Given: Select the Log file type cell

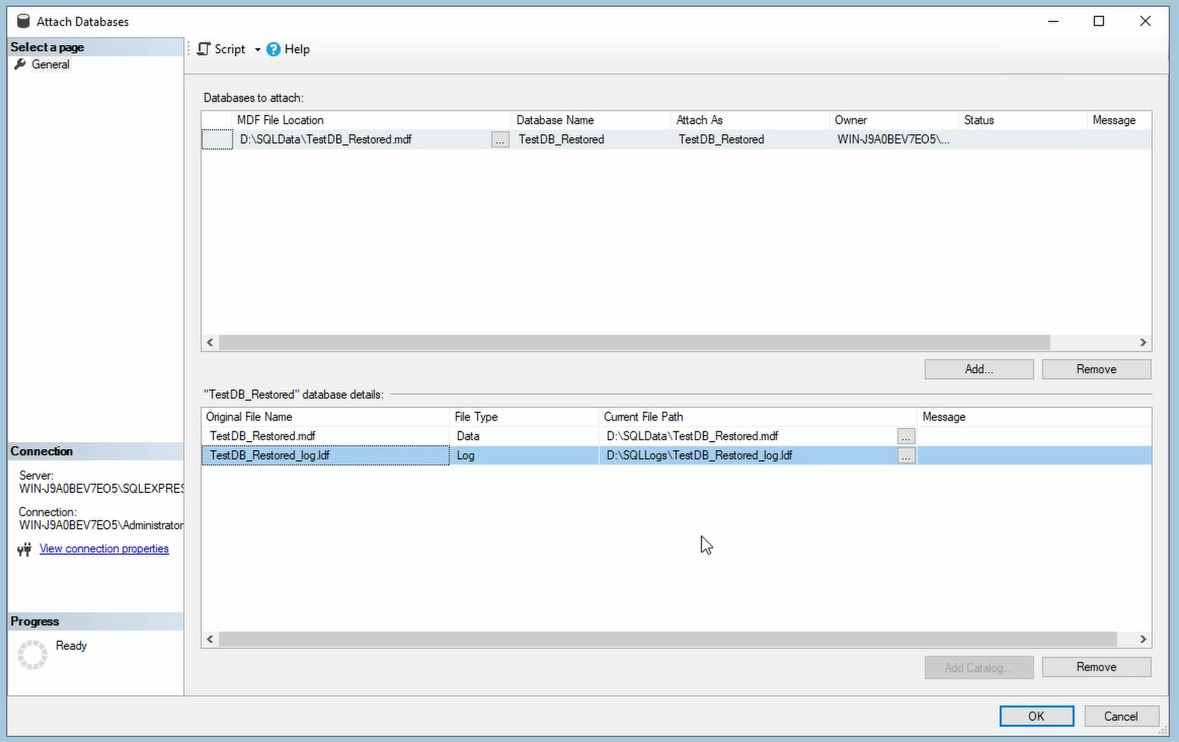Looking at the screenshot, I should pos(524,456).
